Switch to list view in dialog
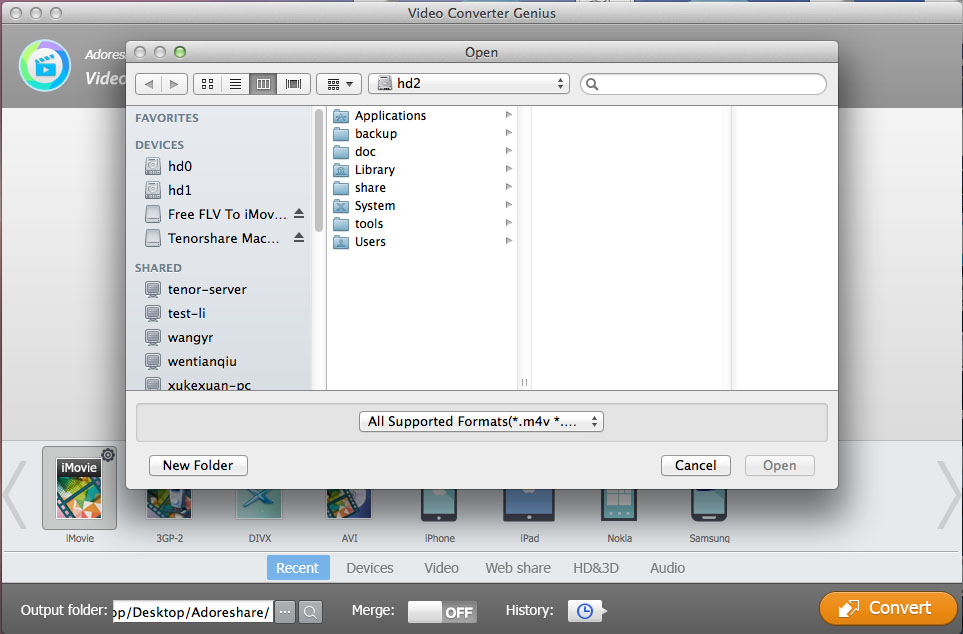The width and height of the screenshot is (963, 634). coord(236,84)
